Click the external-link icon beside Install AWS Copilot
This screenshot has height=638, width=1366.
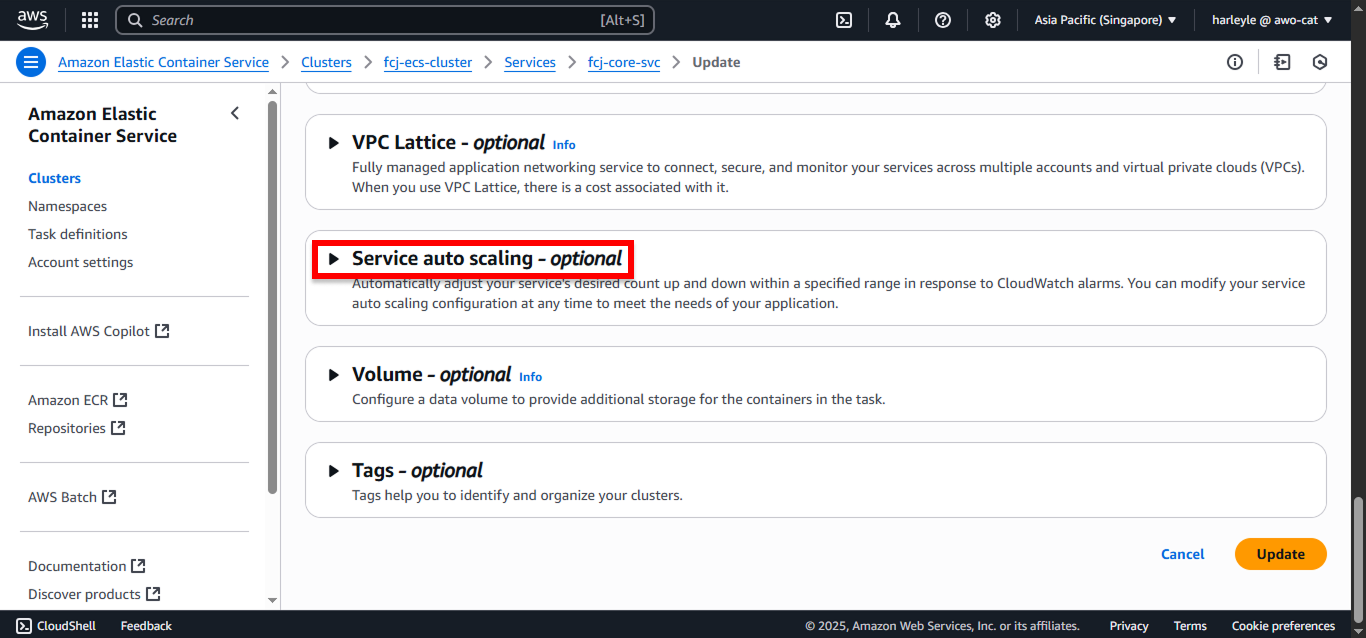162,330
